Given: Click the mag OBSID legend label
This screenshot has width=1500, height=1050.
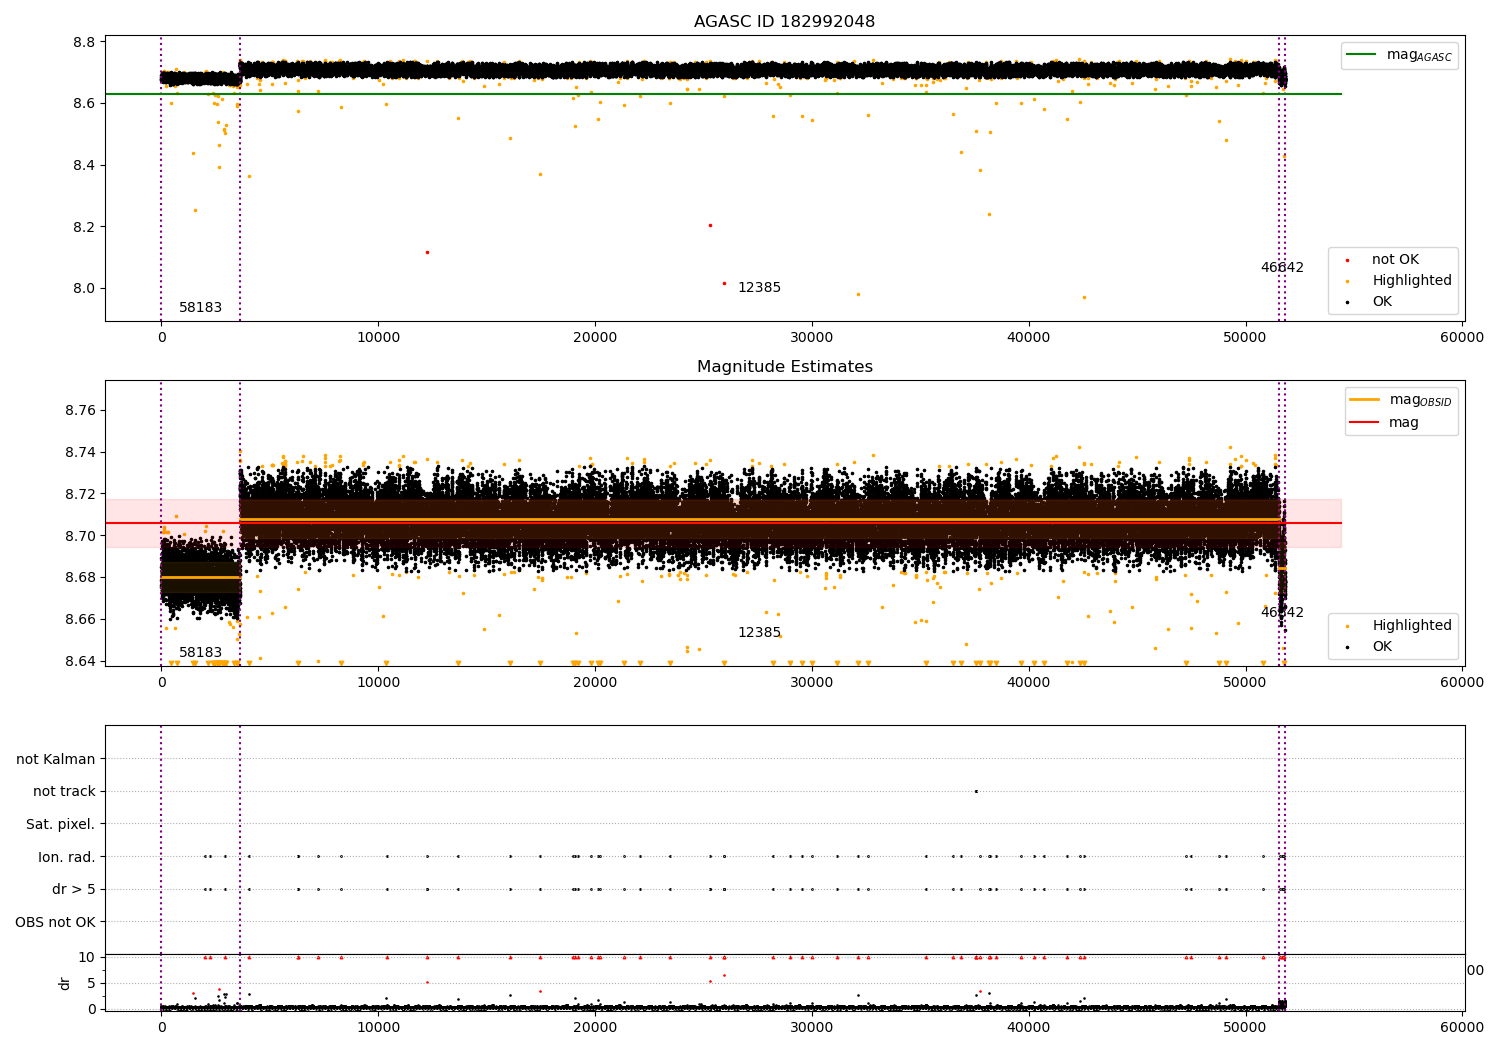Looking at the screenshot, I should pos(1420,400).
